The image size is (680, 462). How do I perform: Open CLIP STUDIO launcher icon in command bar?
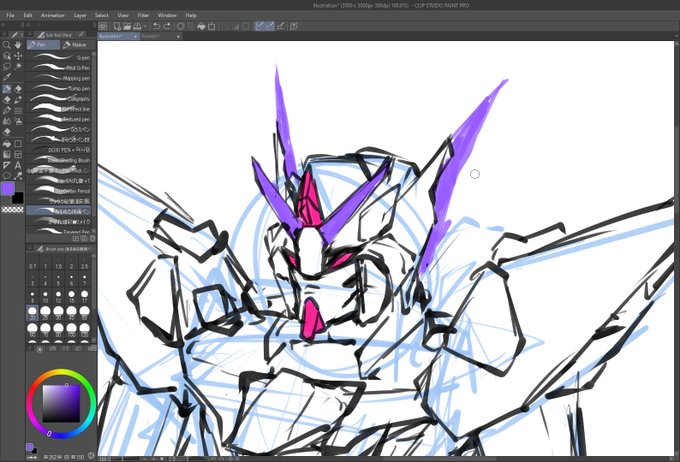[103, 26]
